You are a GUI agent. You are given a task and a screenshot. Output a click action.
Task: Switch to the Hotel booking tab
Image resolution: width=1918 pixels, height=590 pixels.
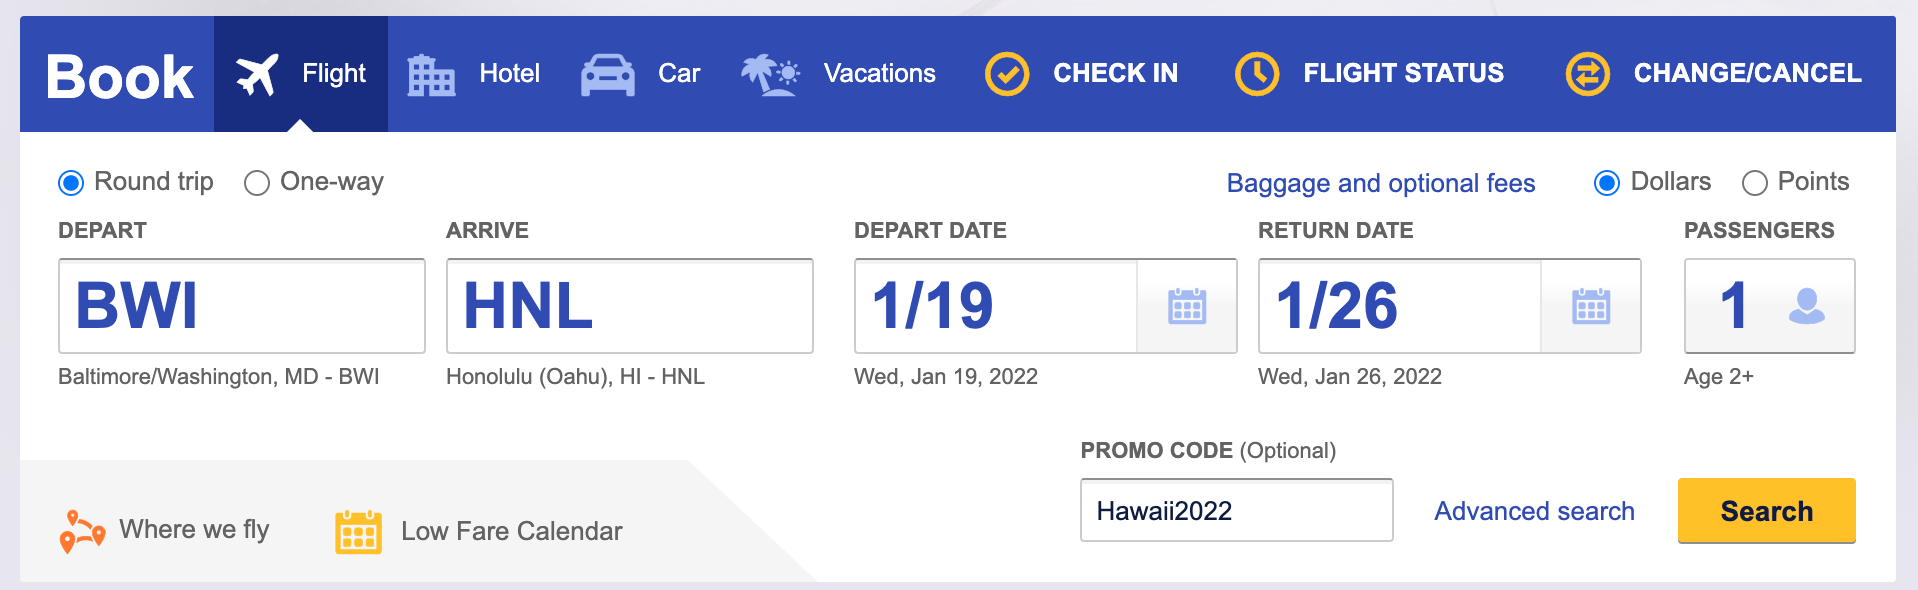pos(474,74)
